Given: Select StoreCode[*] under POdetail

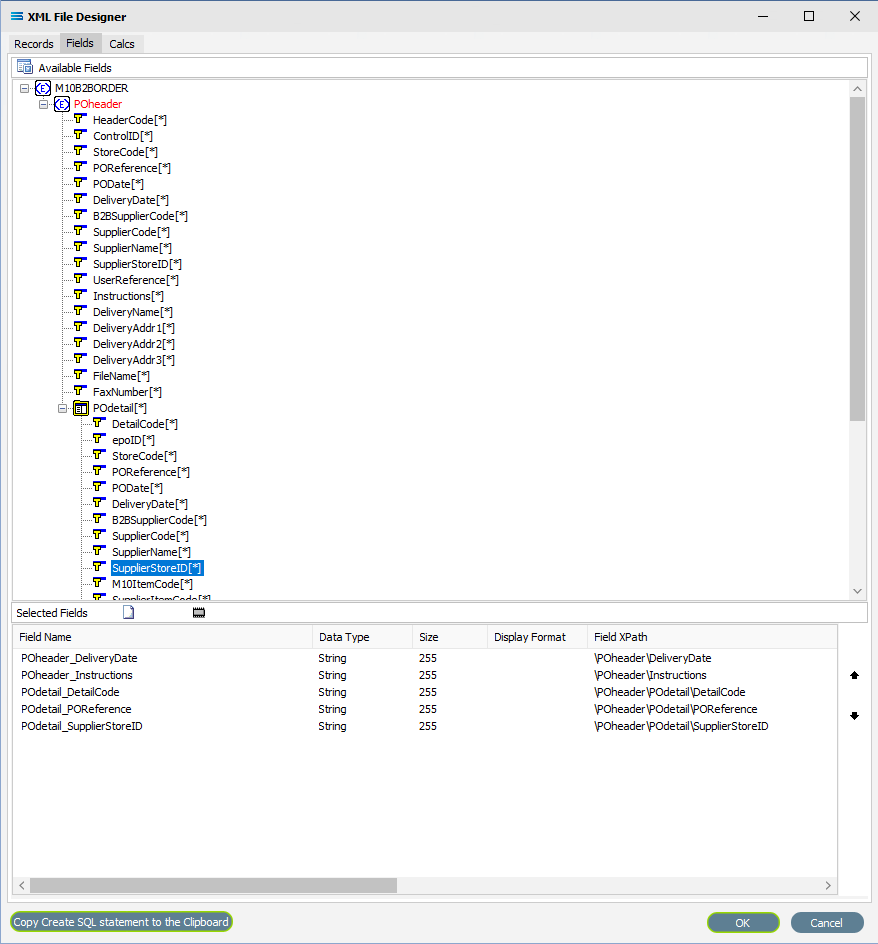Looking at the screenshot, I should (144, 456).
